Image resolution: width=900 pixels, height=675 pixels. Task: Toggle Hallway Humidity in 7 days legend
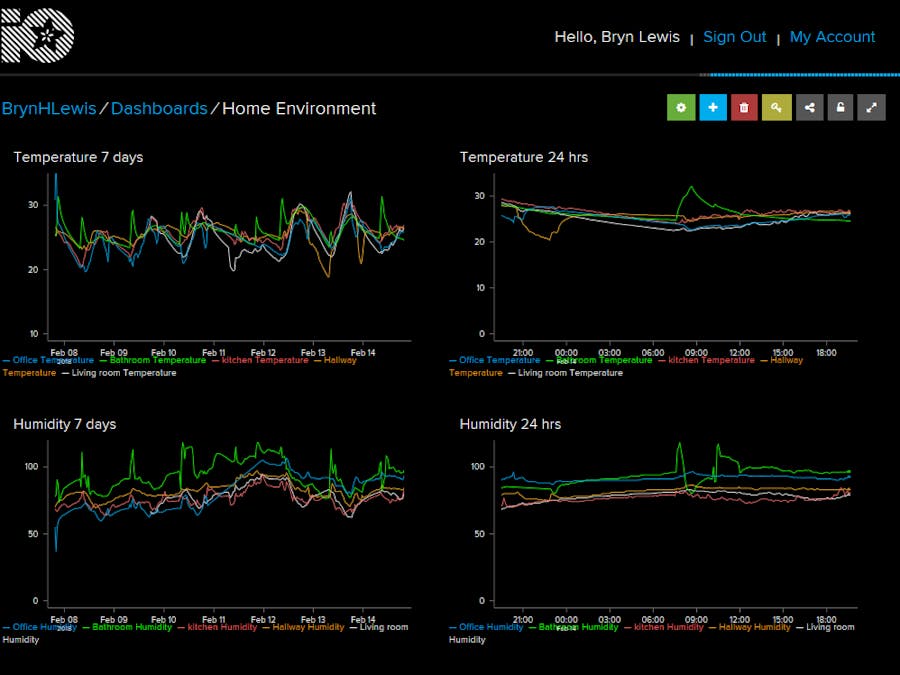(x=308, y=627)
